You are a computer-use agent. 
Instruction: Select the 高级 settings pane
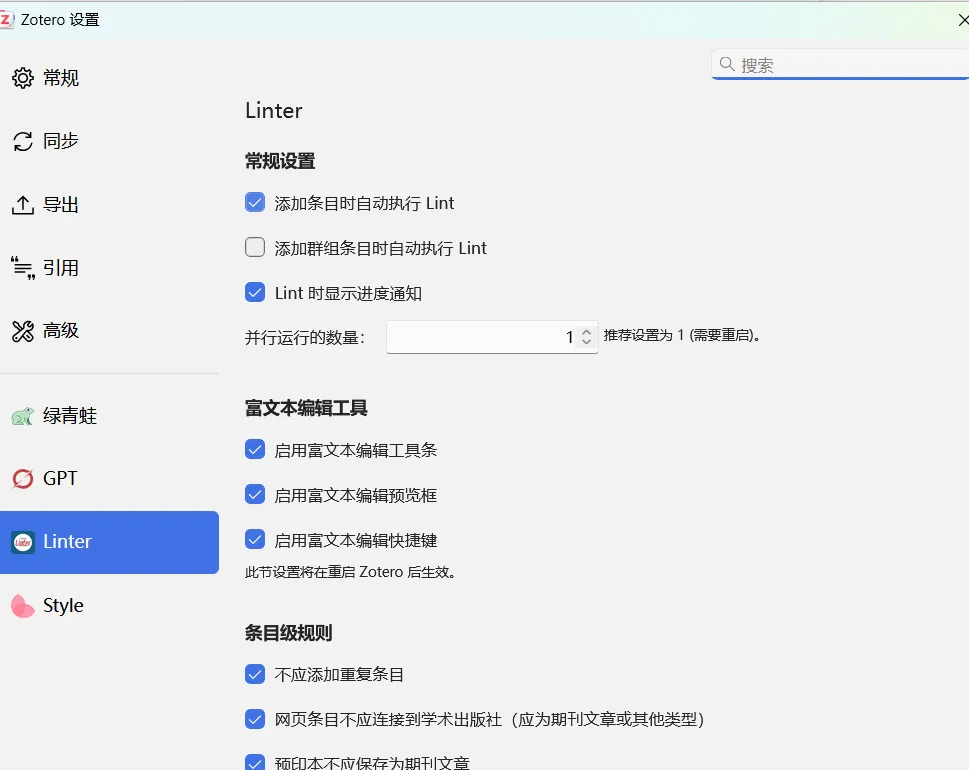coord(61,331)
